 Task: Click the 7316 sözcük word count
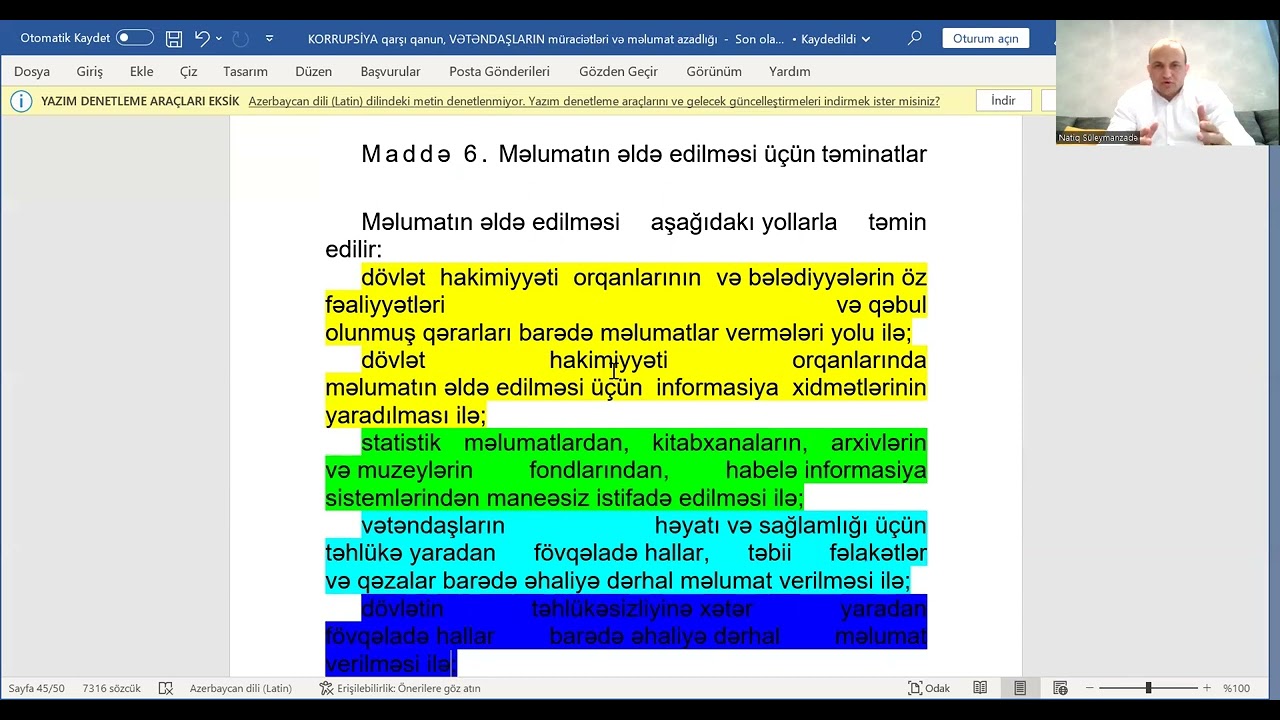point(111,688)
